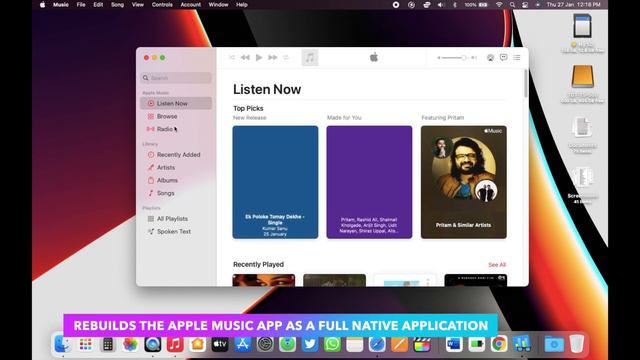Viewport: 640px width, 360px height.
Task: Open the battery status showing 100%
Action: click(x=476, y=5)
